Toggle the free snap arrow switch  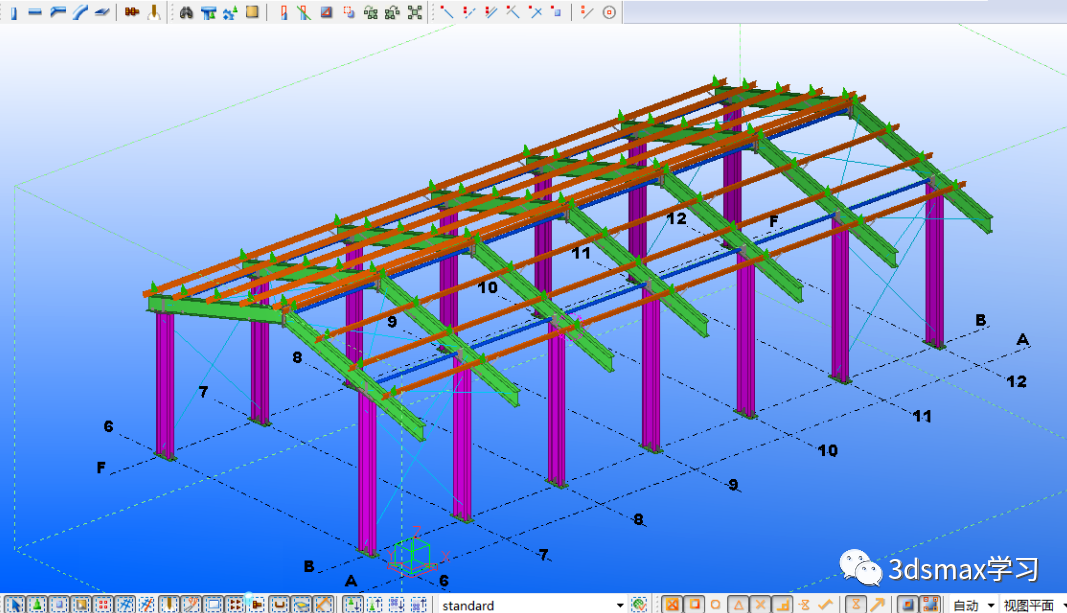[877, 605]
